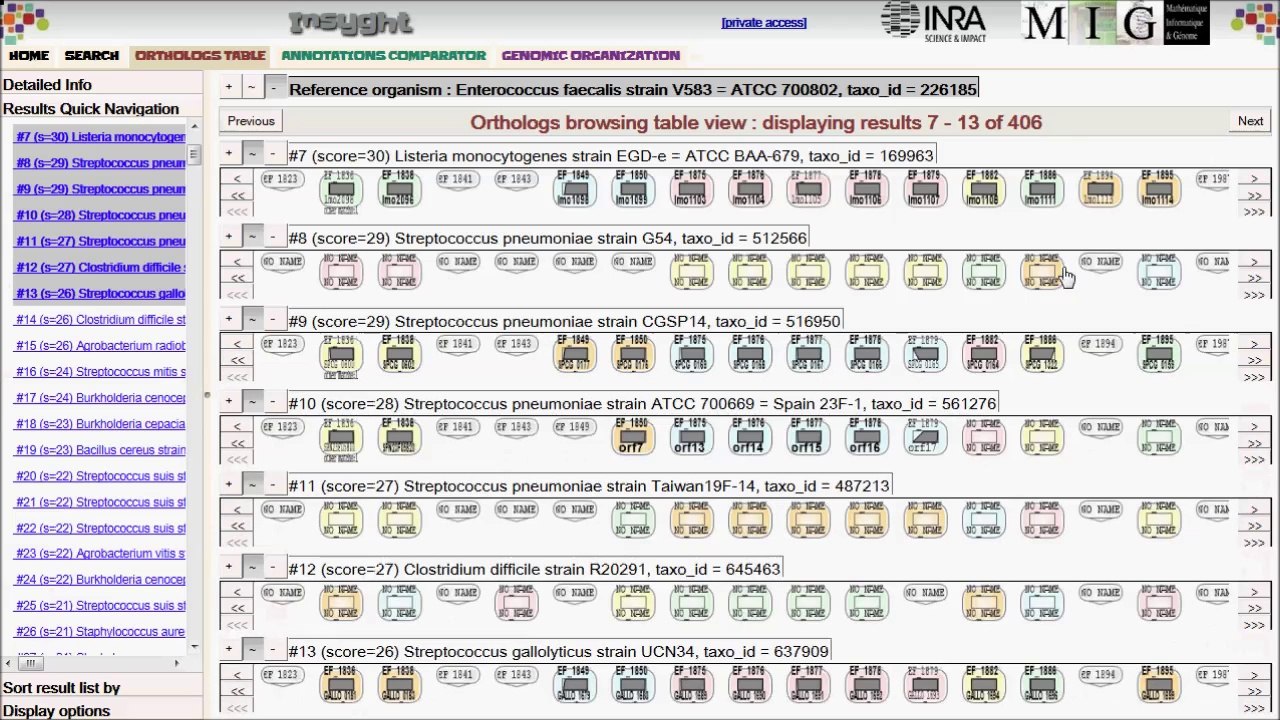Move #11 Taiwan19F-14 track one step right
This screenshot has height=720, width=1280.
1254,510
